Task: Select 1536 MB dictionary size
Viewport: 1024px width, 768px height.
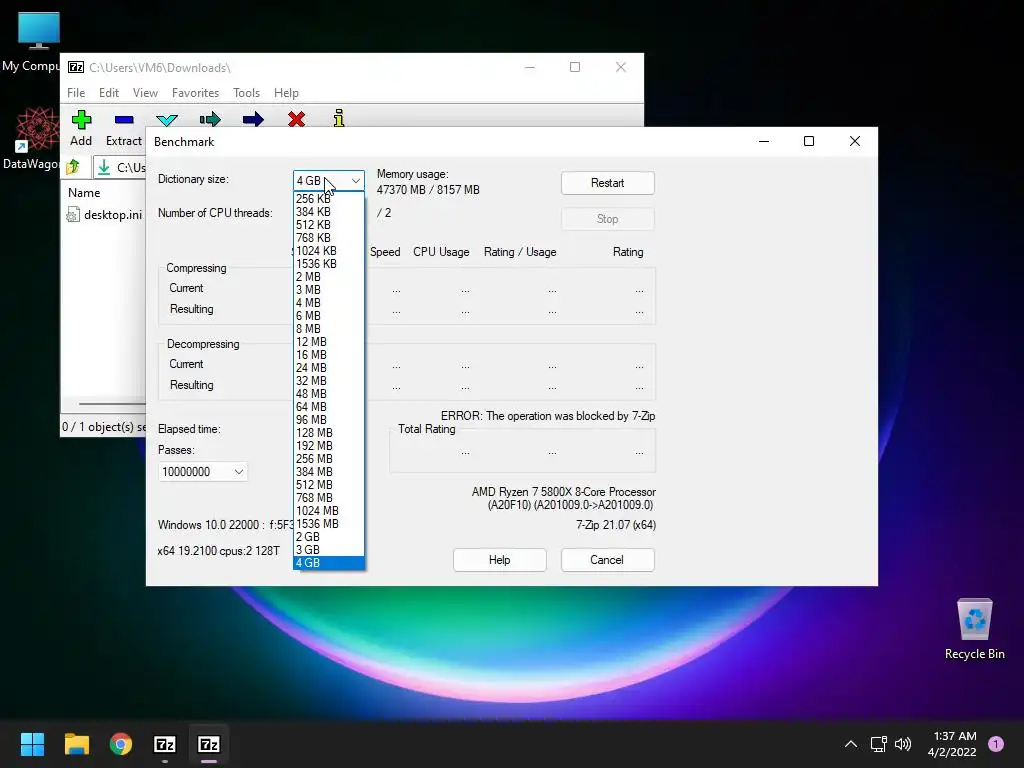Action: pyautogui.click(x=328, y=524)
